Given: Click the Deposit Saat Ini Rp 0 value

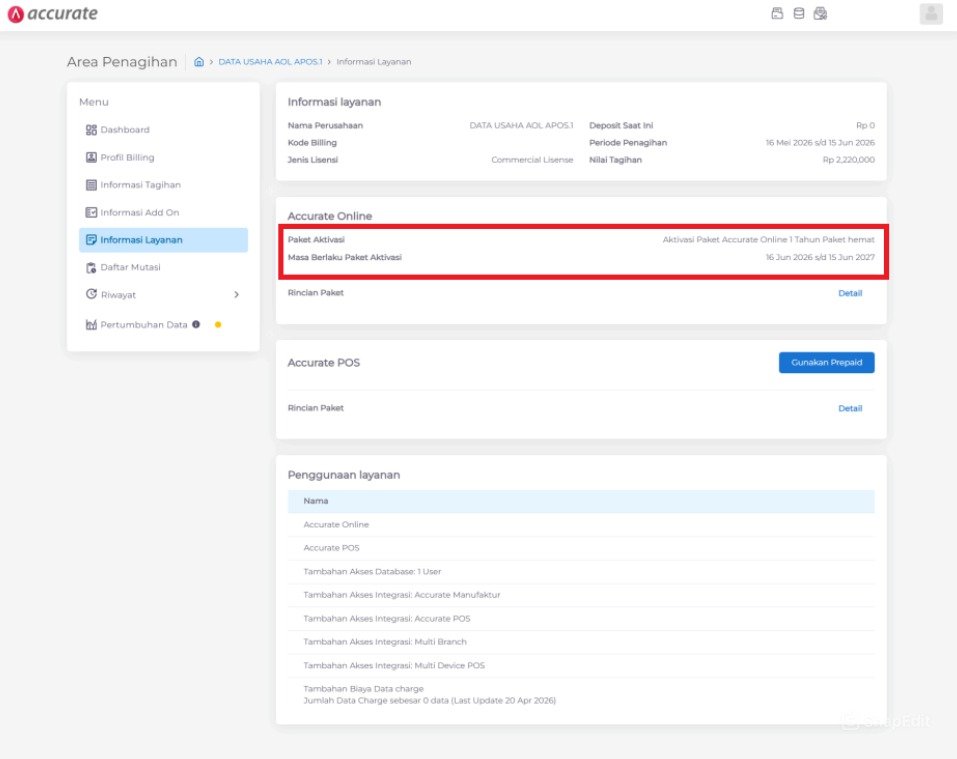Looking at the screenshot, I should coord(865,126).
